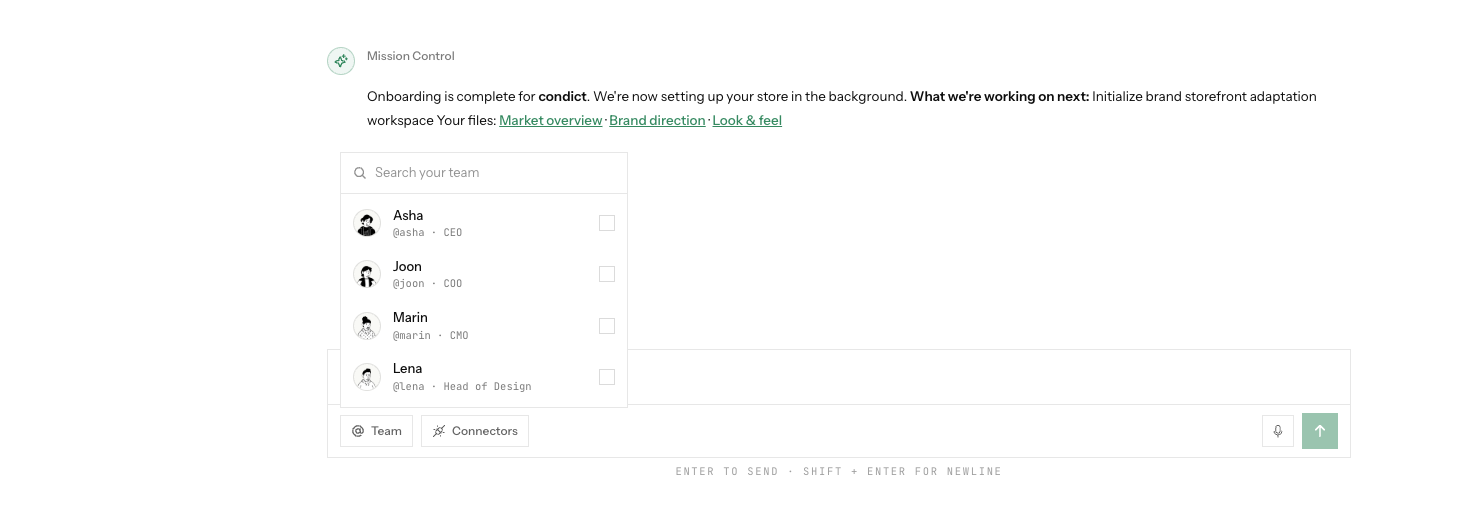Select the Asha @asha list entry

(x=484, y=223)
